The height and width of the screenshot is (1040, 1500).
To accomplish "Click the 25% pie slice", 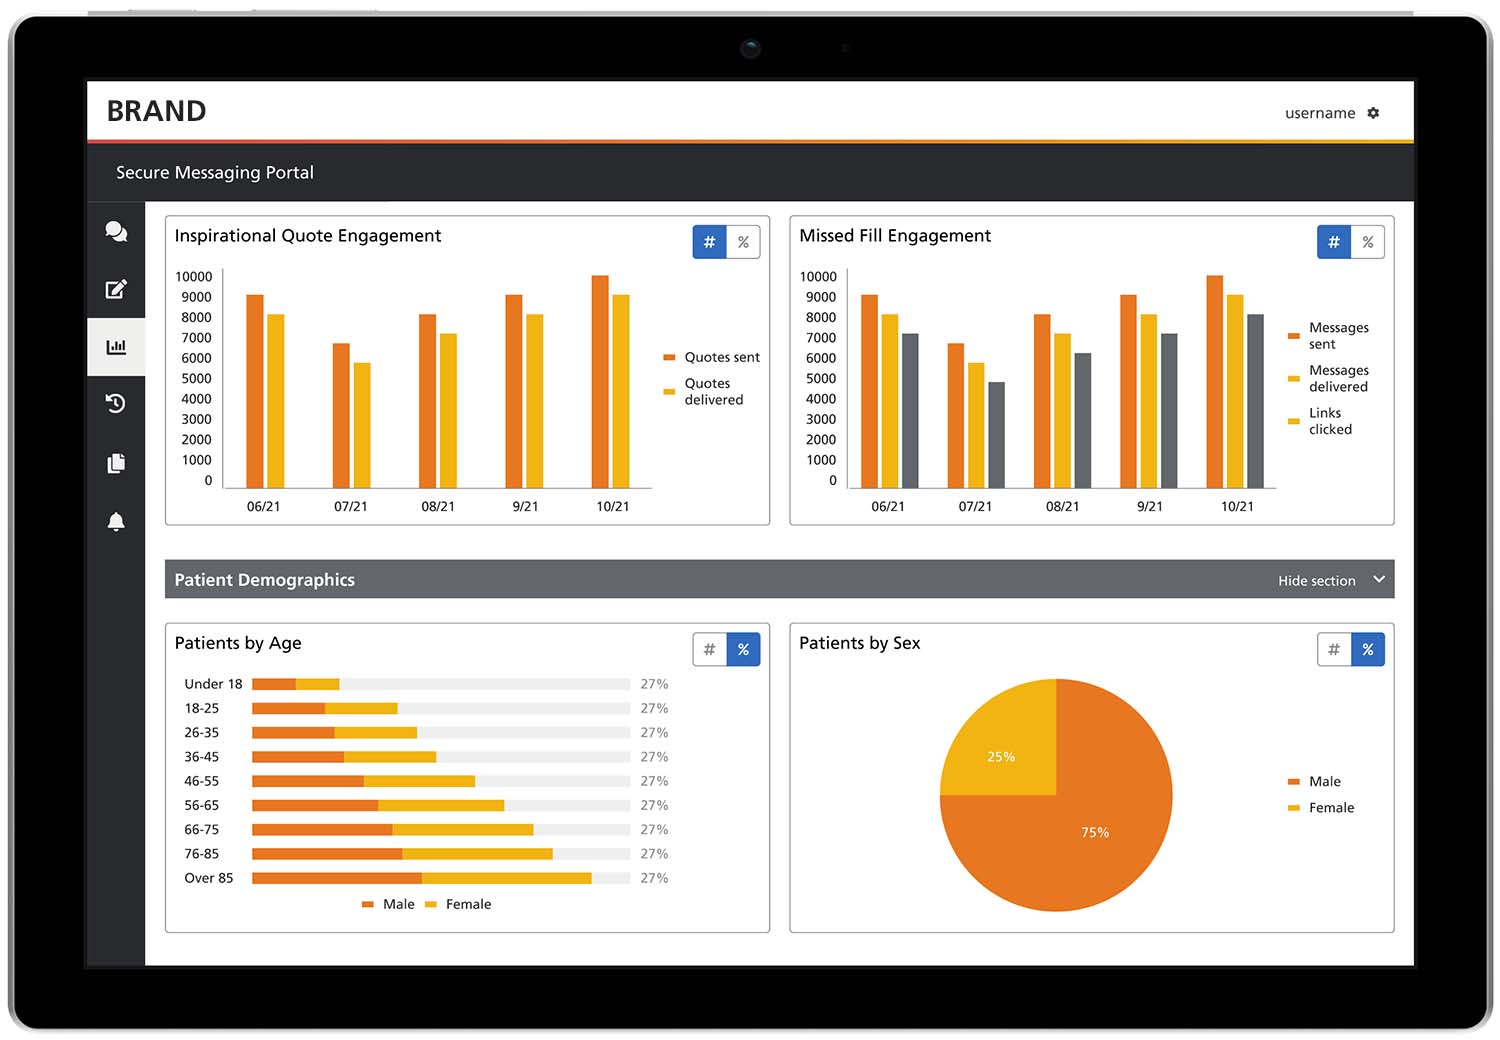I will pos(1001,757).
